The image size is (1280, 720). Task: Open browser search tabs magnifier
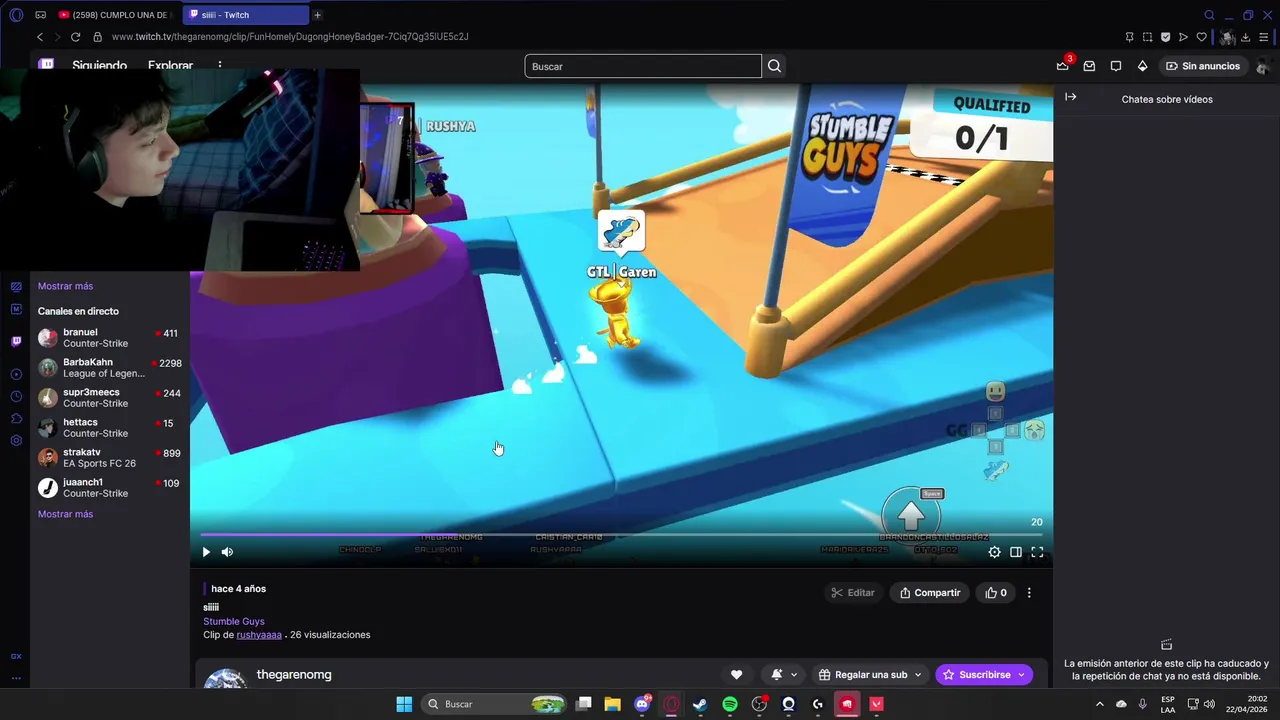(x=1209, y=15)
